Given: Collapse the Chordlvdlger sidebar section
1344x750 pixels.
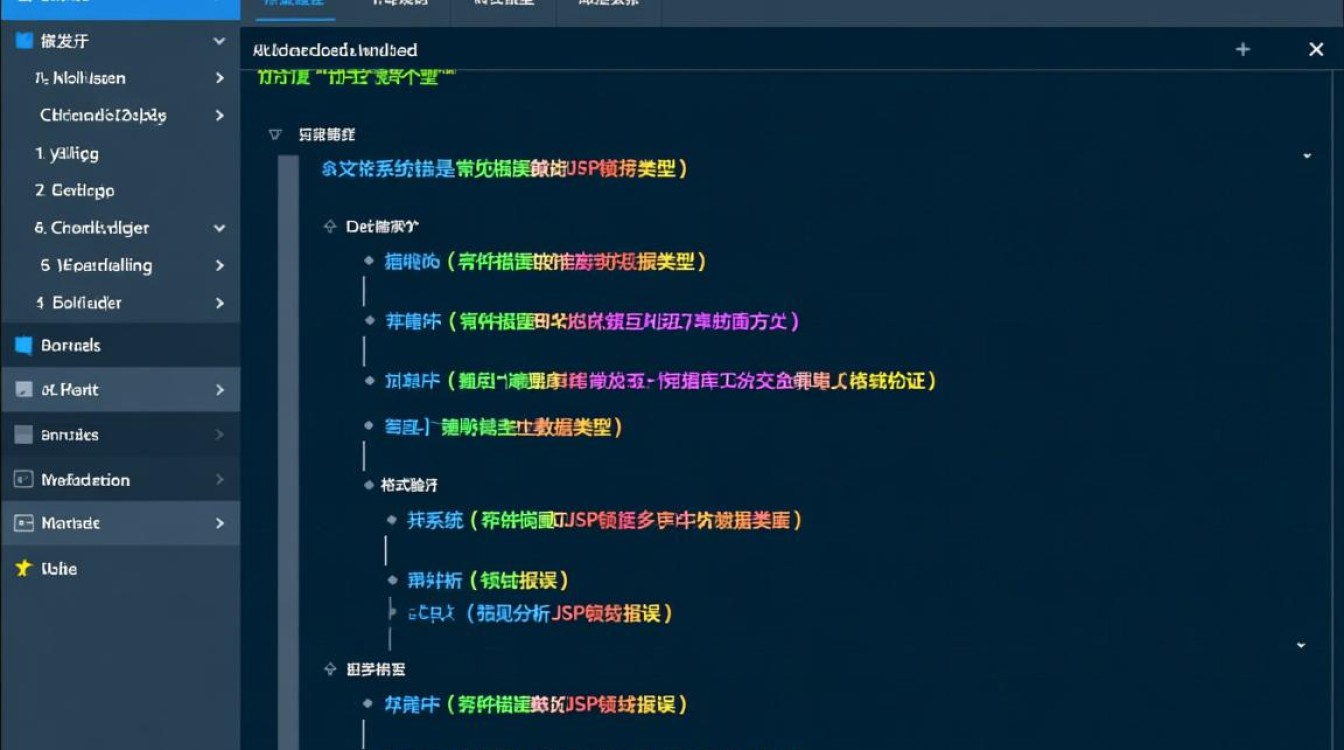Looking at the screenshot, I should tap(219, 228).
